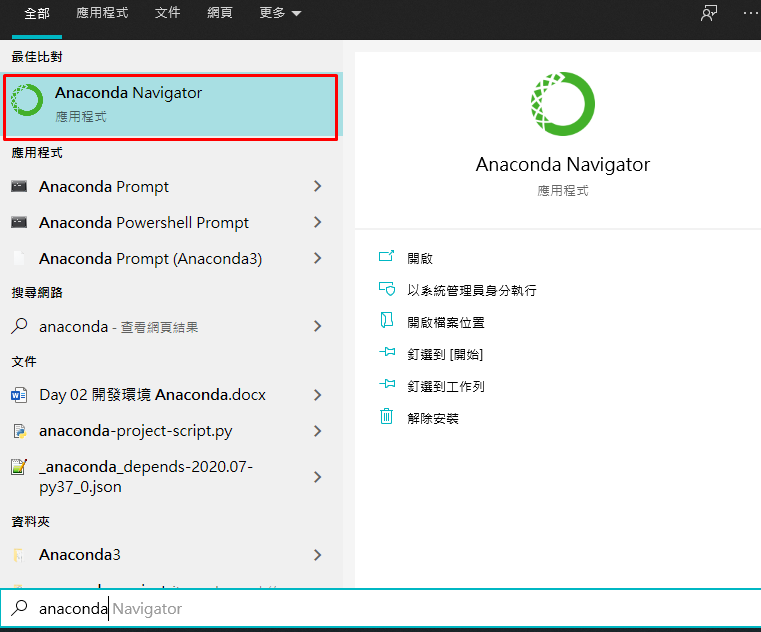Click the Anaconda Powershell Prompt terminal icon
This screenshot has width=761, height=632.
tap(19, 222)
